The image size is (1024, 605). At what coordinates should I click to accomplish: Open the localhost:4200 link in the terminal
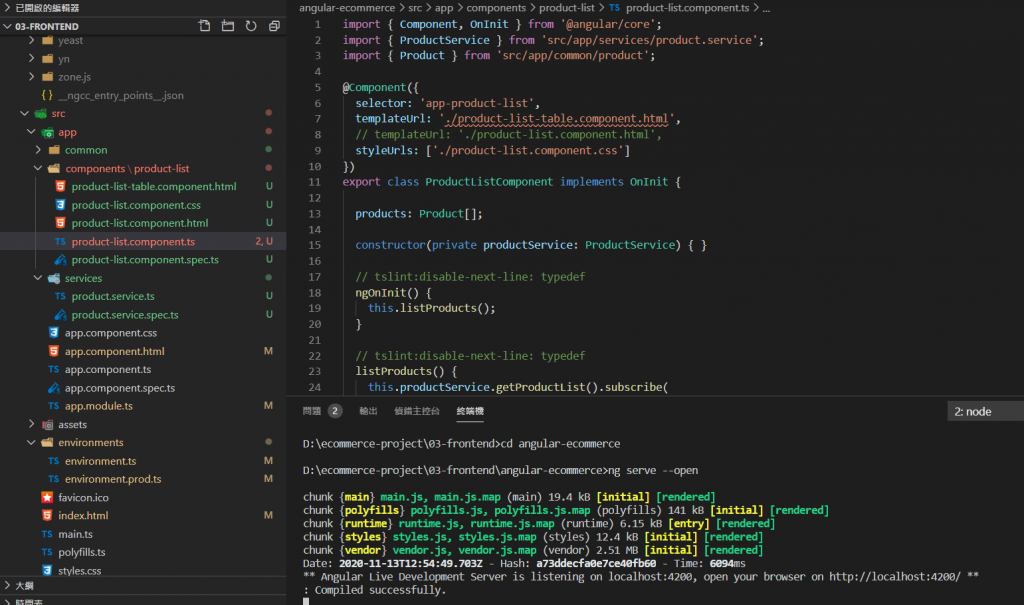[x=895, y=577]
